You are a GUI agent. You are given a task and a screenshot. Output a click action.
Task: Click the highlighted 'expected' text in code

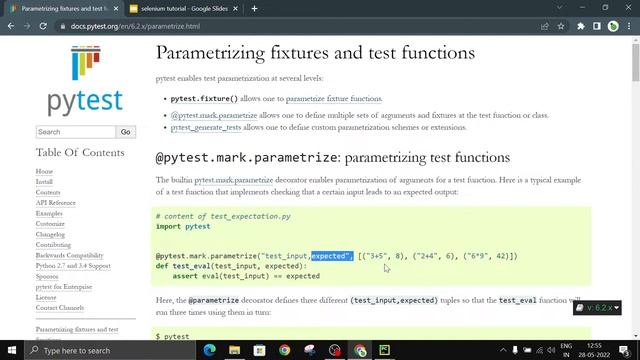(x=332, y=256)
